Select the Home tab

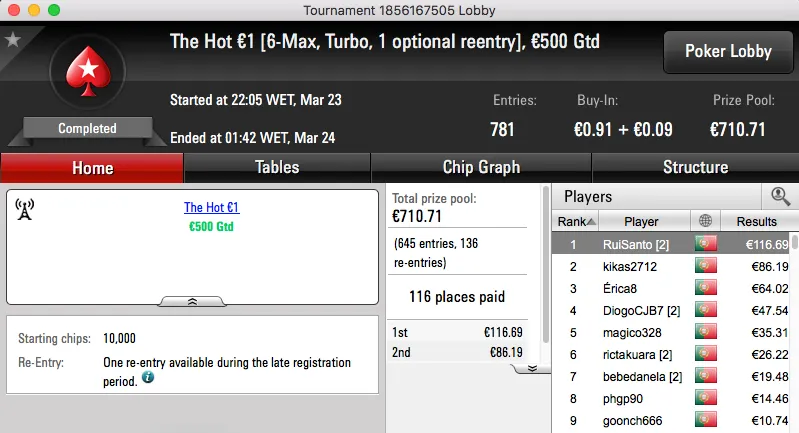[92, 167]
